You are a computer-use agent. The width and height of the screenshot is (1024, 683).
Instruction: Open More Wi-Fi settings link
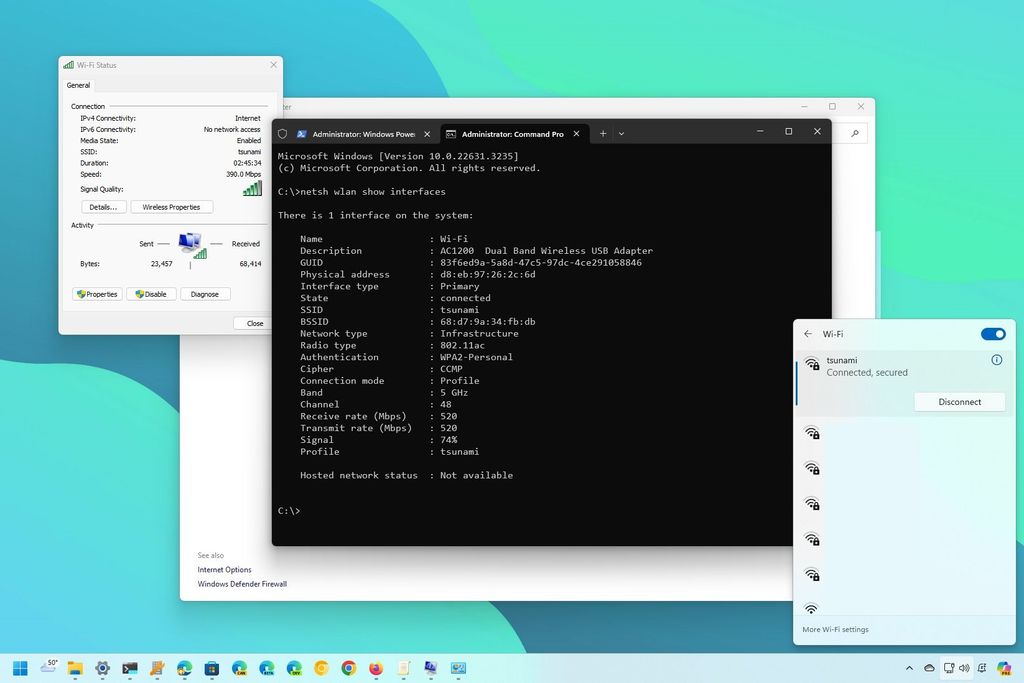(x=837, y=629)
